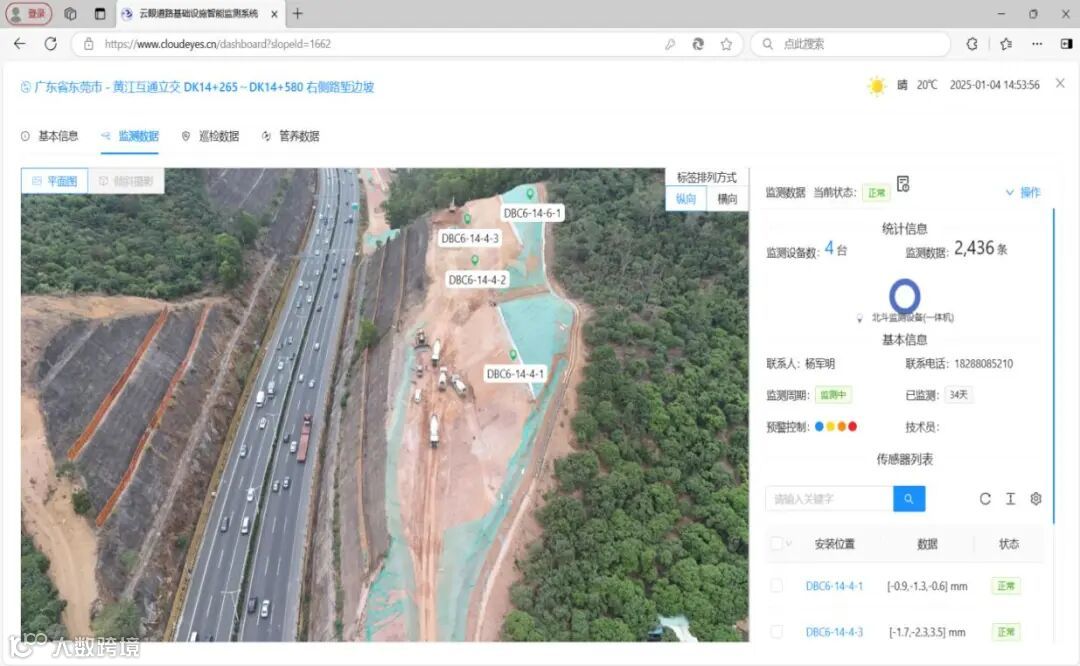Open the browser more options menu

point(1037,44)
